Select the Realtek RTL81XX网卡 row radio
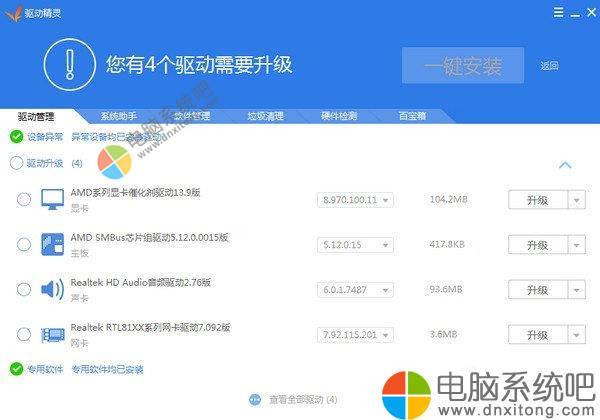Image resolution: width=600 pixels, height=420 pixels. coord(24,334)
